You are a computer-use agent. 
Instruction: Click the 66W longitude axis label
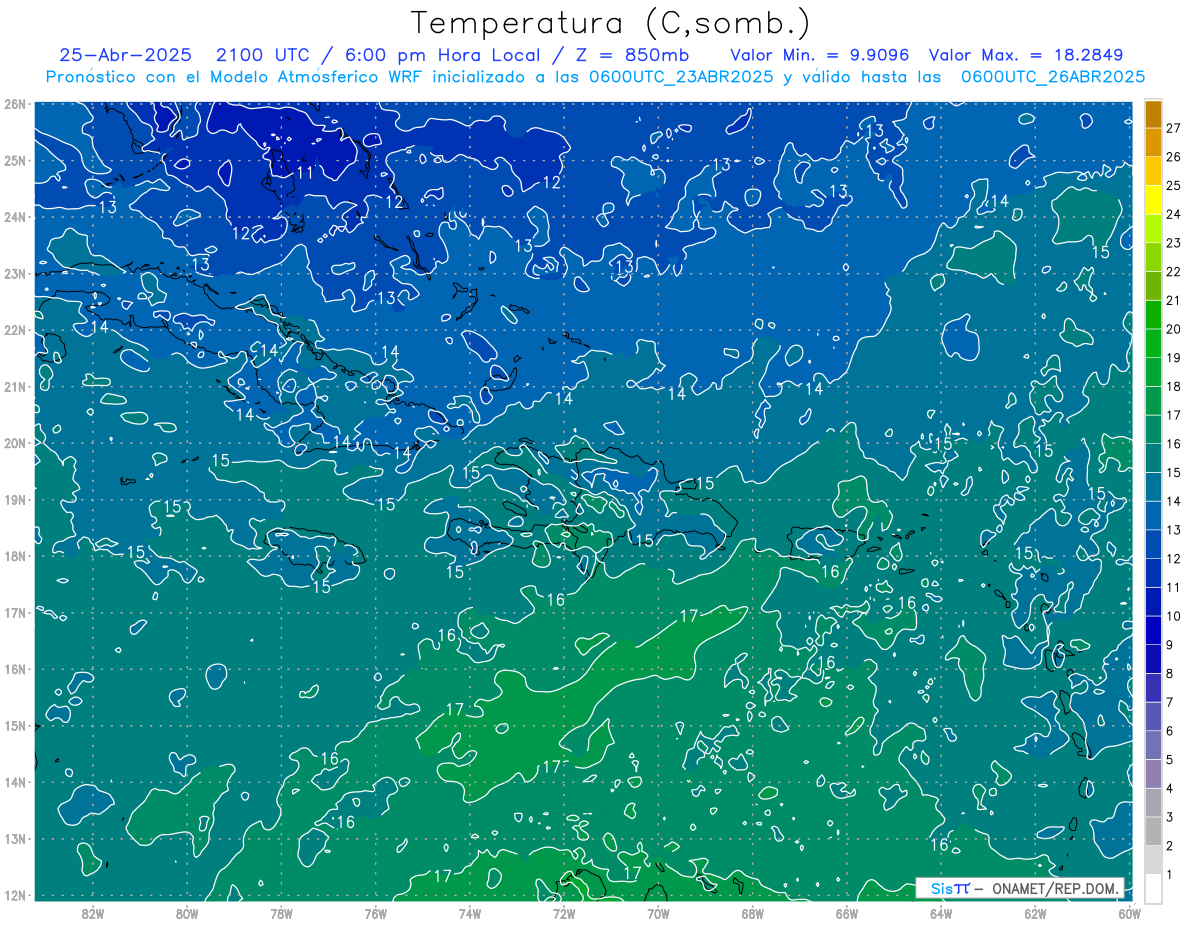click(847, 913)
